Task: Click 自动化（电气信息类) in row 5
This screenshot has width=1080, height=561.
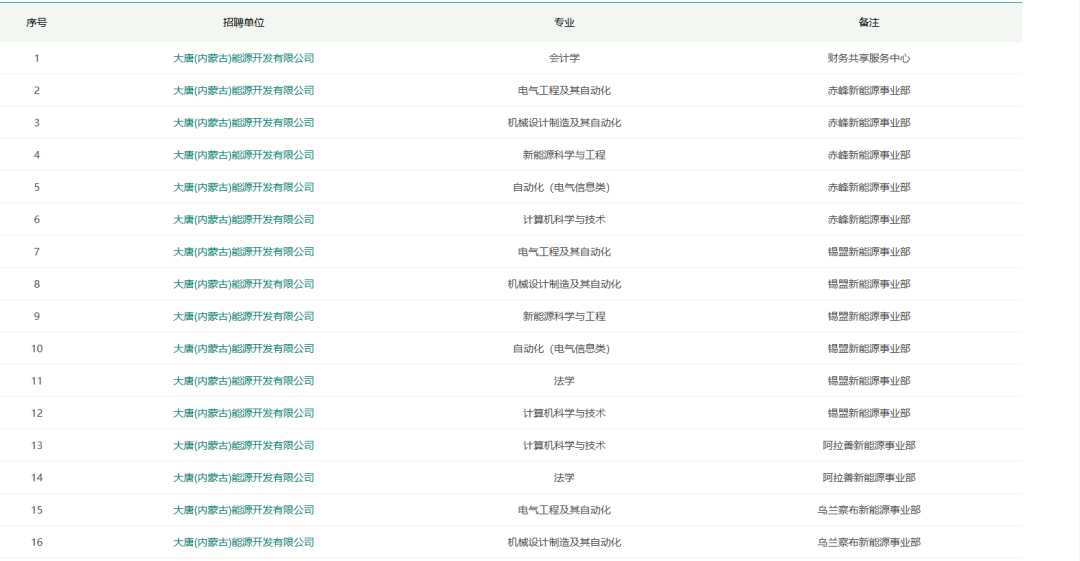Action: (x=561, y=187)
